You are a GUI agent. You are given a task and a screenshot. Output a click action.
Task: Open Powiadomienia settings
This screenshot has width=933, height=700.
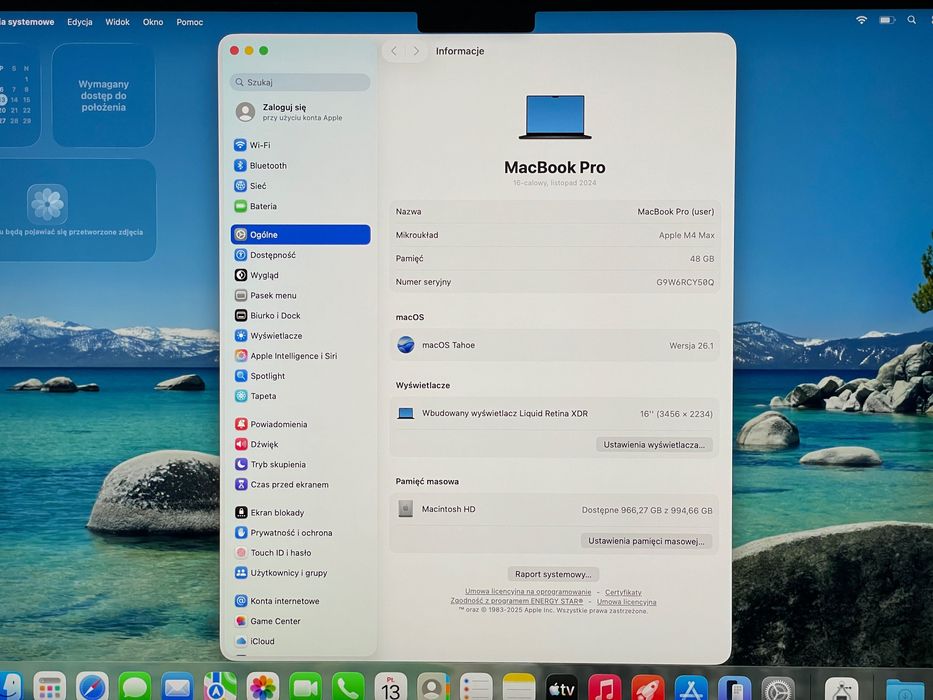pos(300,424)
